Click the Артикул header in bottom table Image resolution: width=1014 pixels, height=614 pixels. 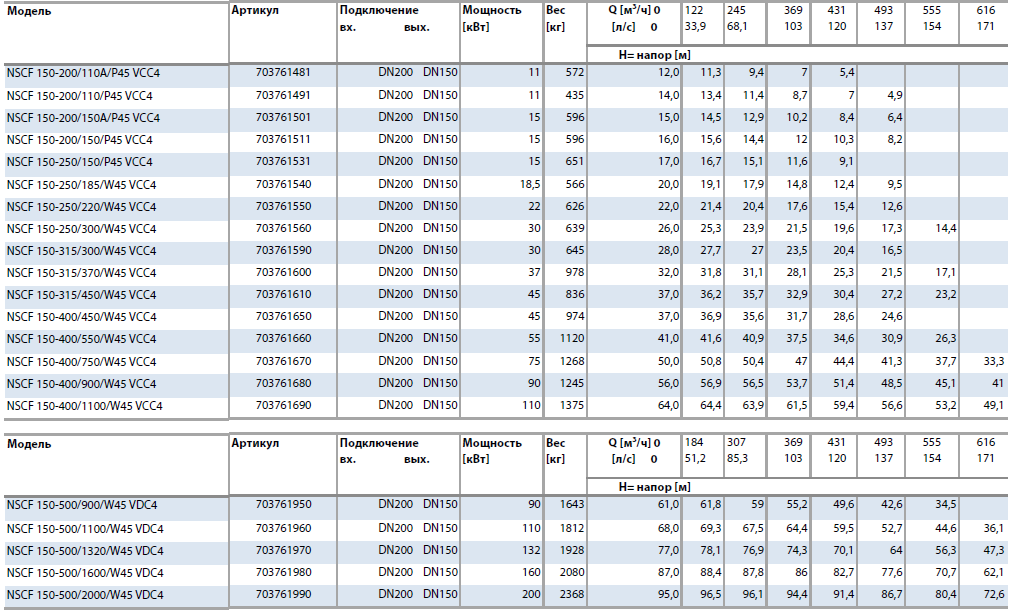click(255, 443)
